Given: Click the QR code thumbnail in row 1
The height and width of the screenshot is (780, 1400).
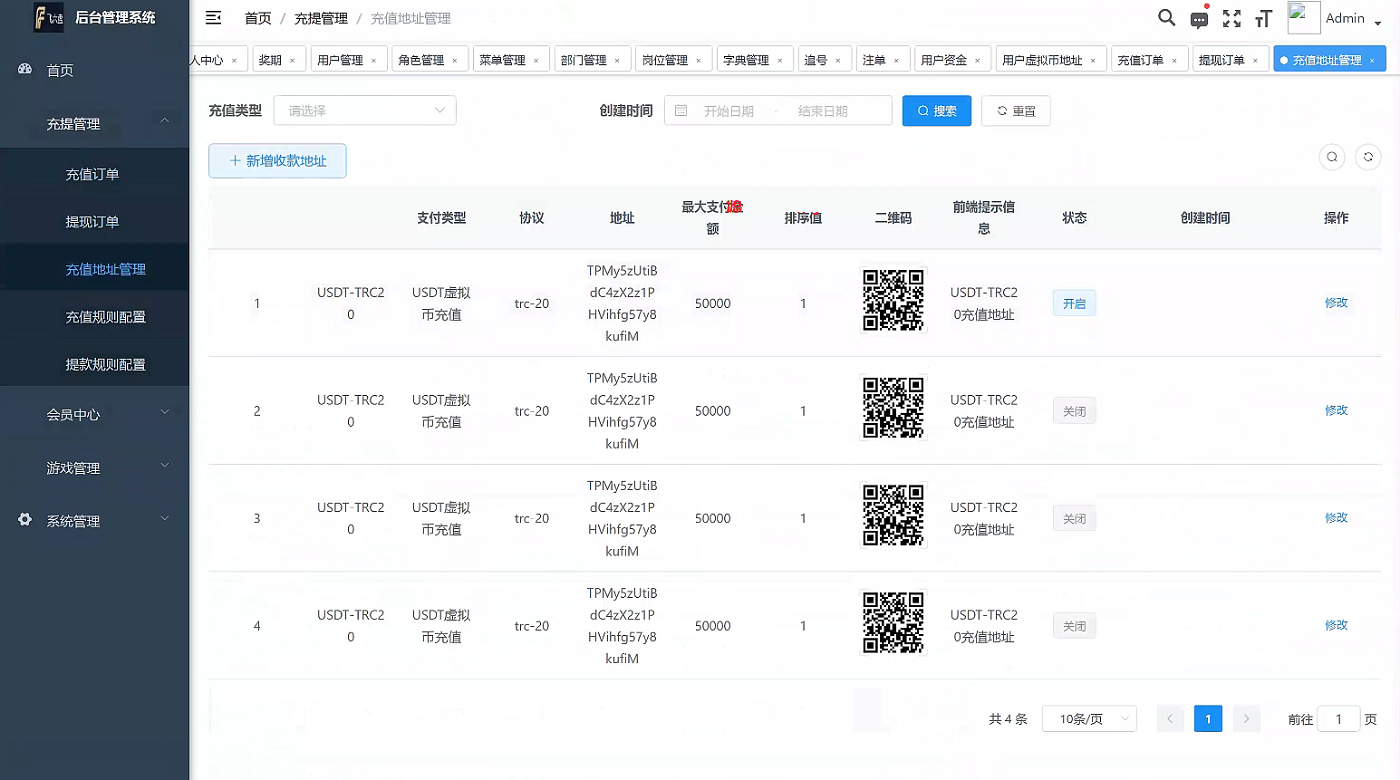Looking at the screenshot, I should pyautogui.click(x=893, y=300).
